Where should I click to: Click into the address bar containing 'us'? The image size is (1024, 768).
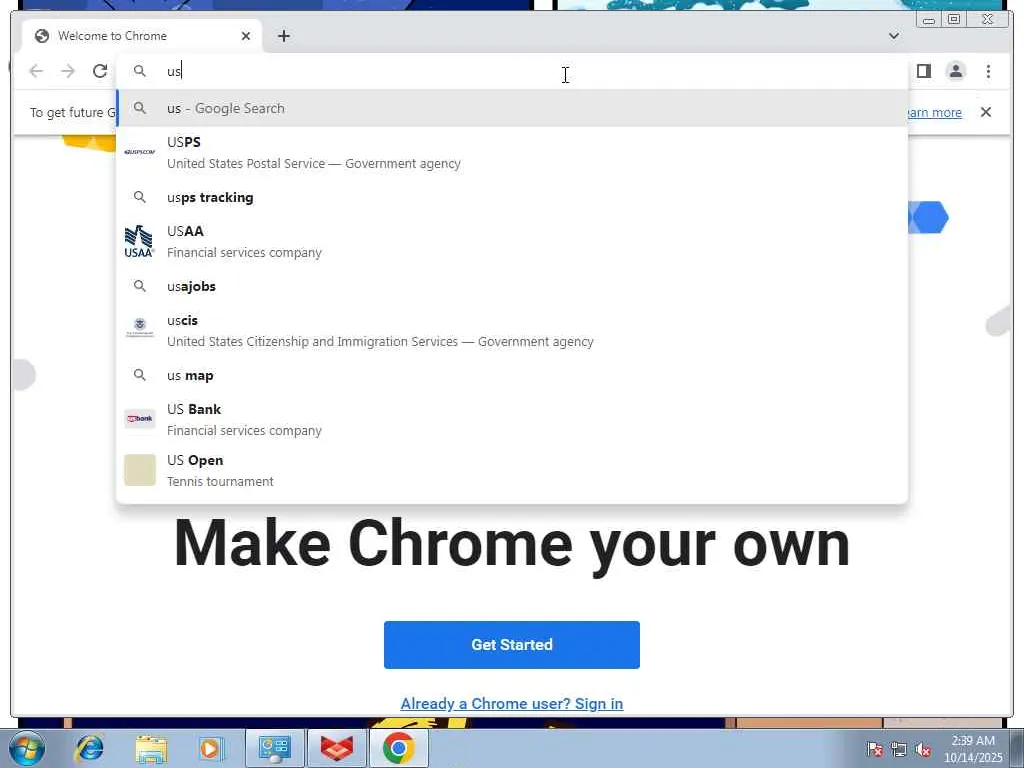(512, 71)
